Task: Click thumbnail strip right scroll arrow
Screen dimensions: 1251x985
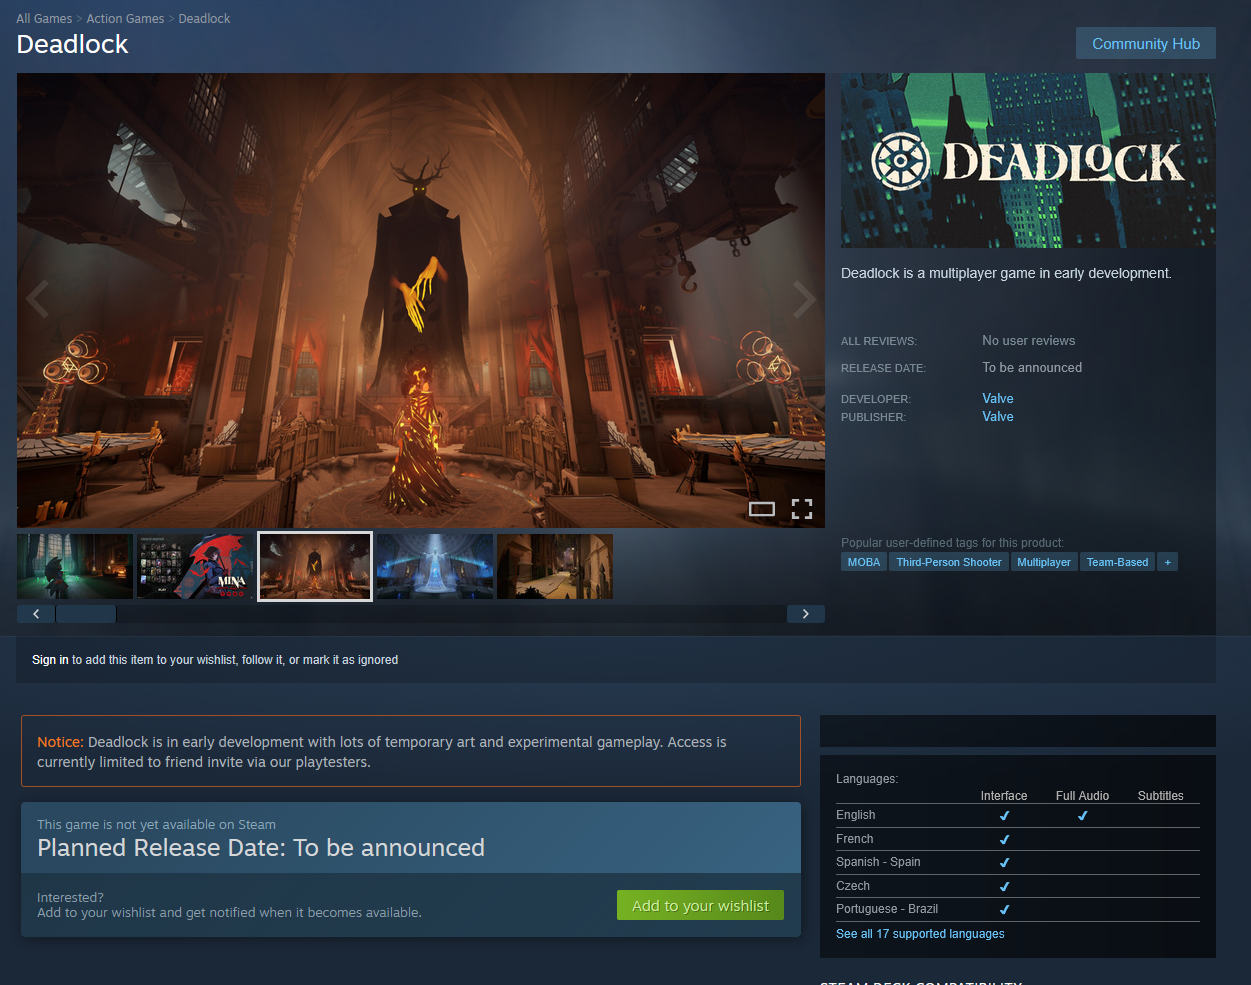Action: tap(806, 614)
